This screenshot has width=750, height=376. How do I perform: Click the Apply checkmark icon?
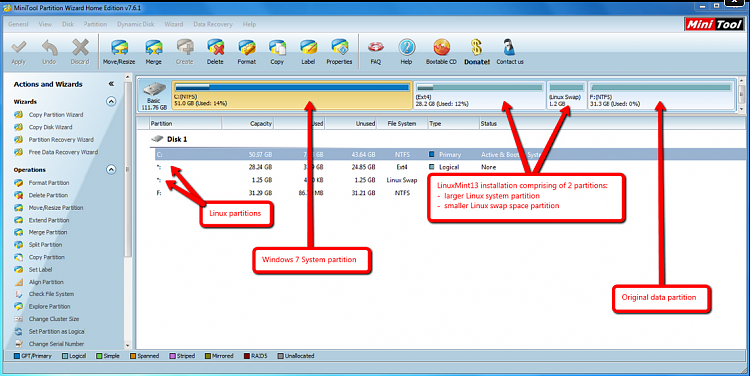click(x=19, y=47)
